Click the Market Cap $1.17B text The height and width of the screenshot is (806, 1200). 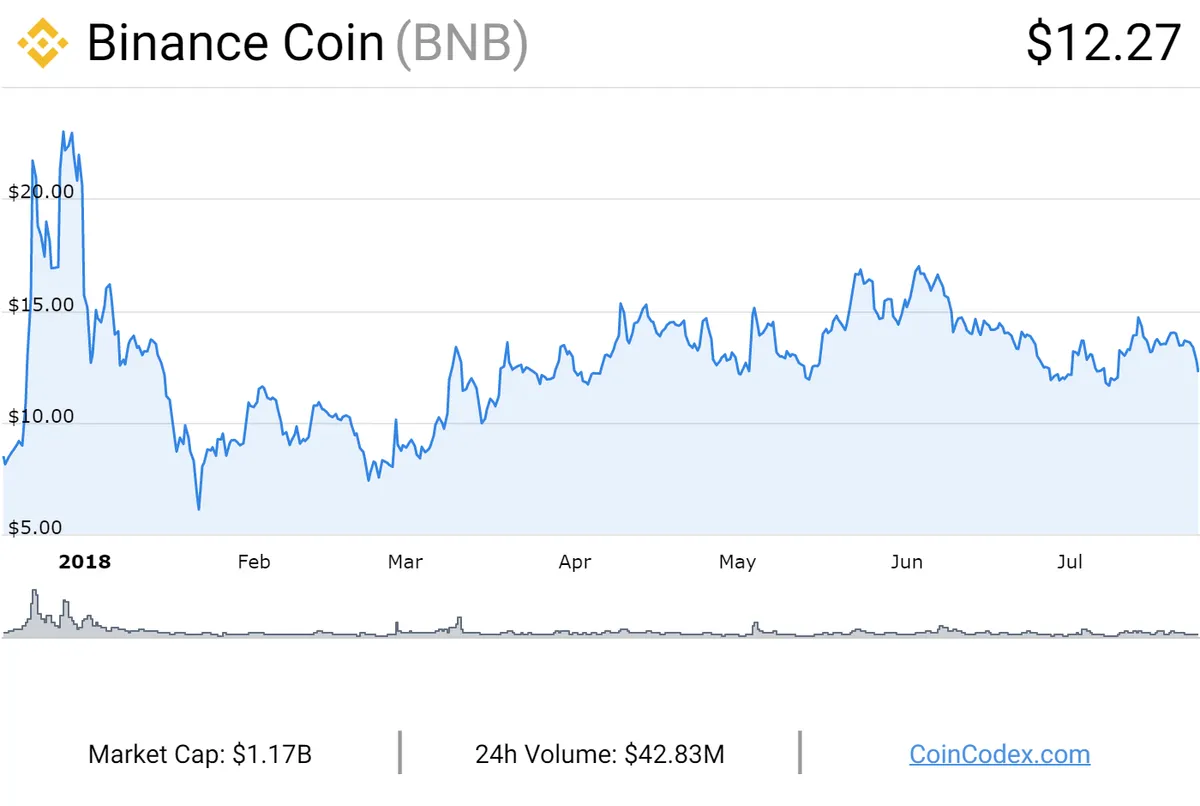pyautogui.click(x=200, y=754)
